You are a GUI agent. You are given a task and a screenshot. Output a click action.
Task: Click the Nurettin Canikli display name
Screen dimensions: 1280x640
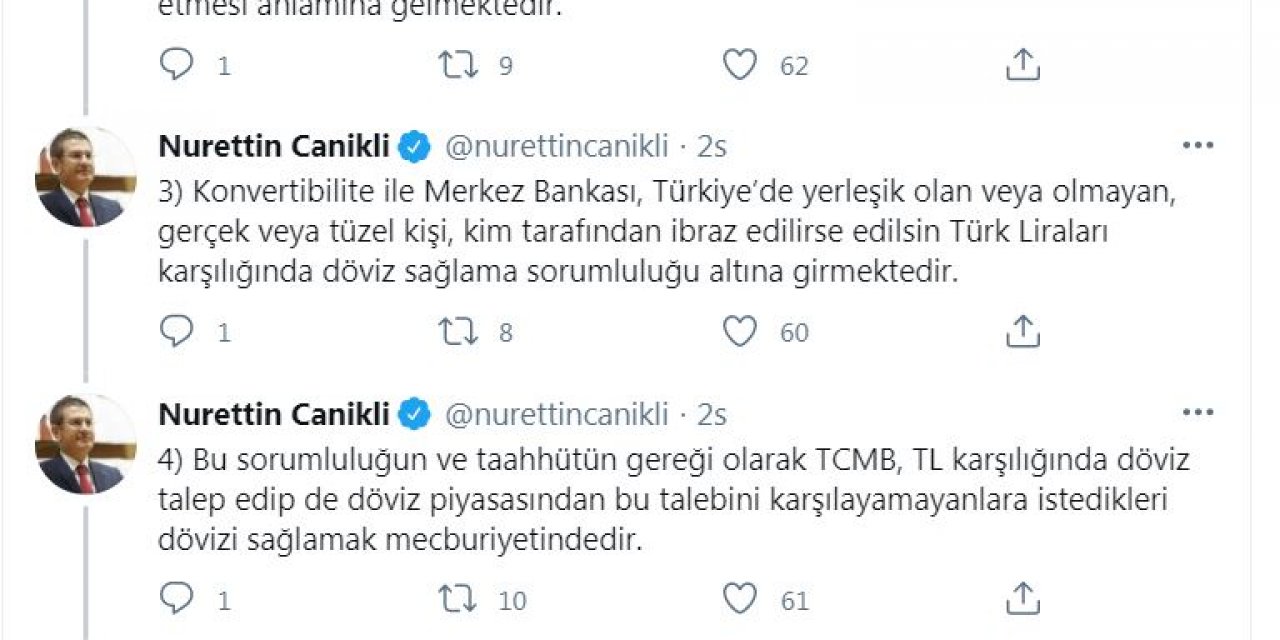pyautogui.click(x=270, y=144)
